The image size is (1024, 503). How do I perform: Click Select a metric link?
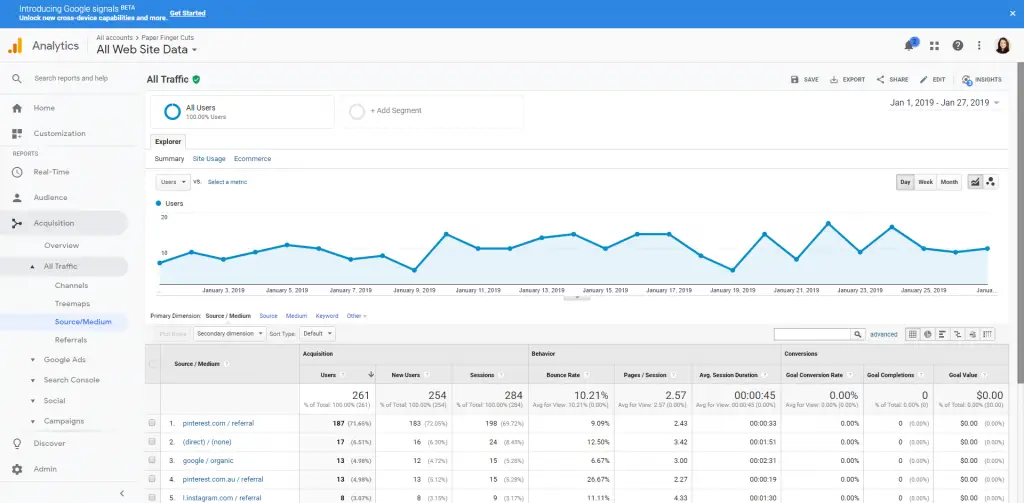click(x=227, y=182)
